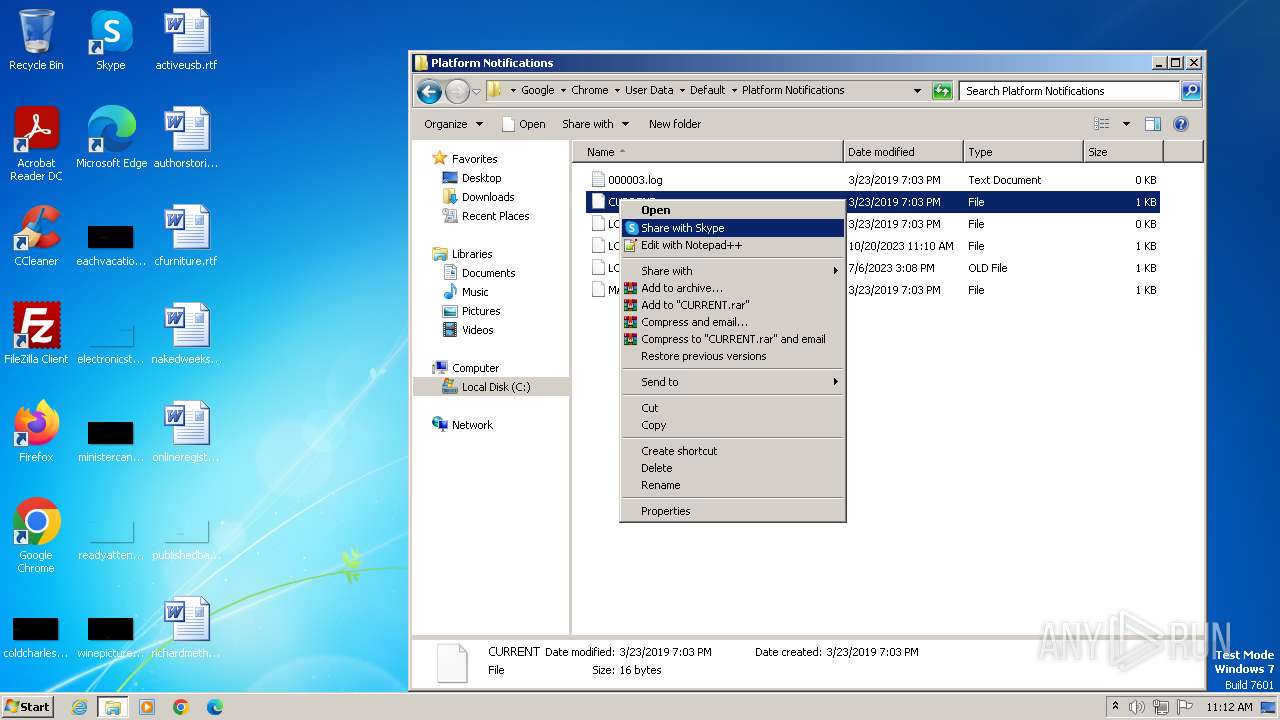This screenshot has height=720, width=1280.
Task: Open CCleaner desktop shortcut
Action: coord(36,236)
